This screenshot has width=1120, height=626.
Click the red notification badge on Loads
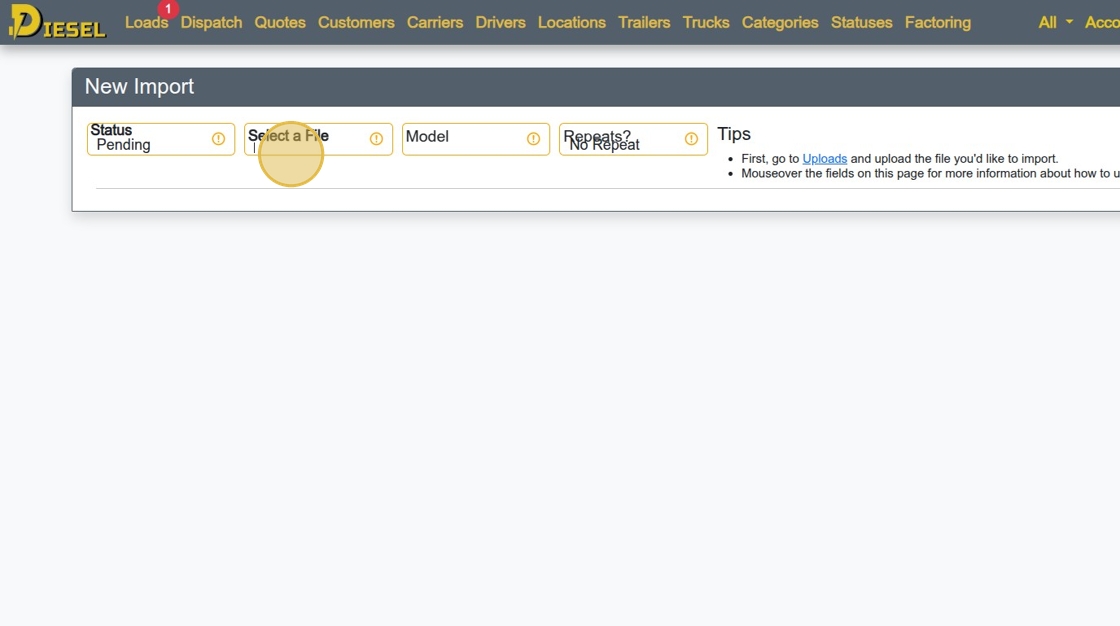coord(168,9)
